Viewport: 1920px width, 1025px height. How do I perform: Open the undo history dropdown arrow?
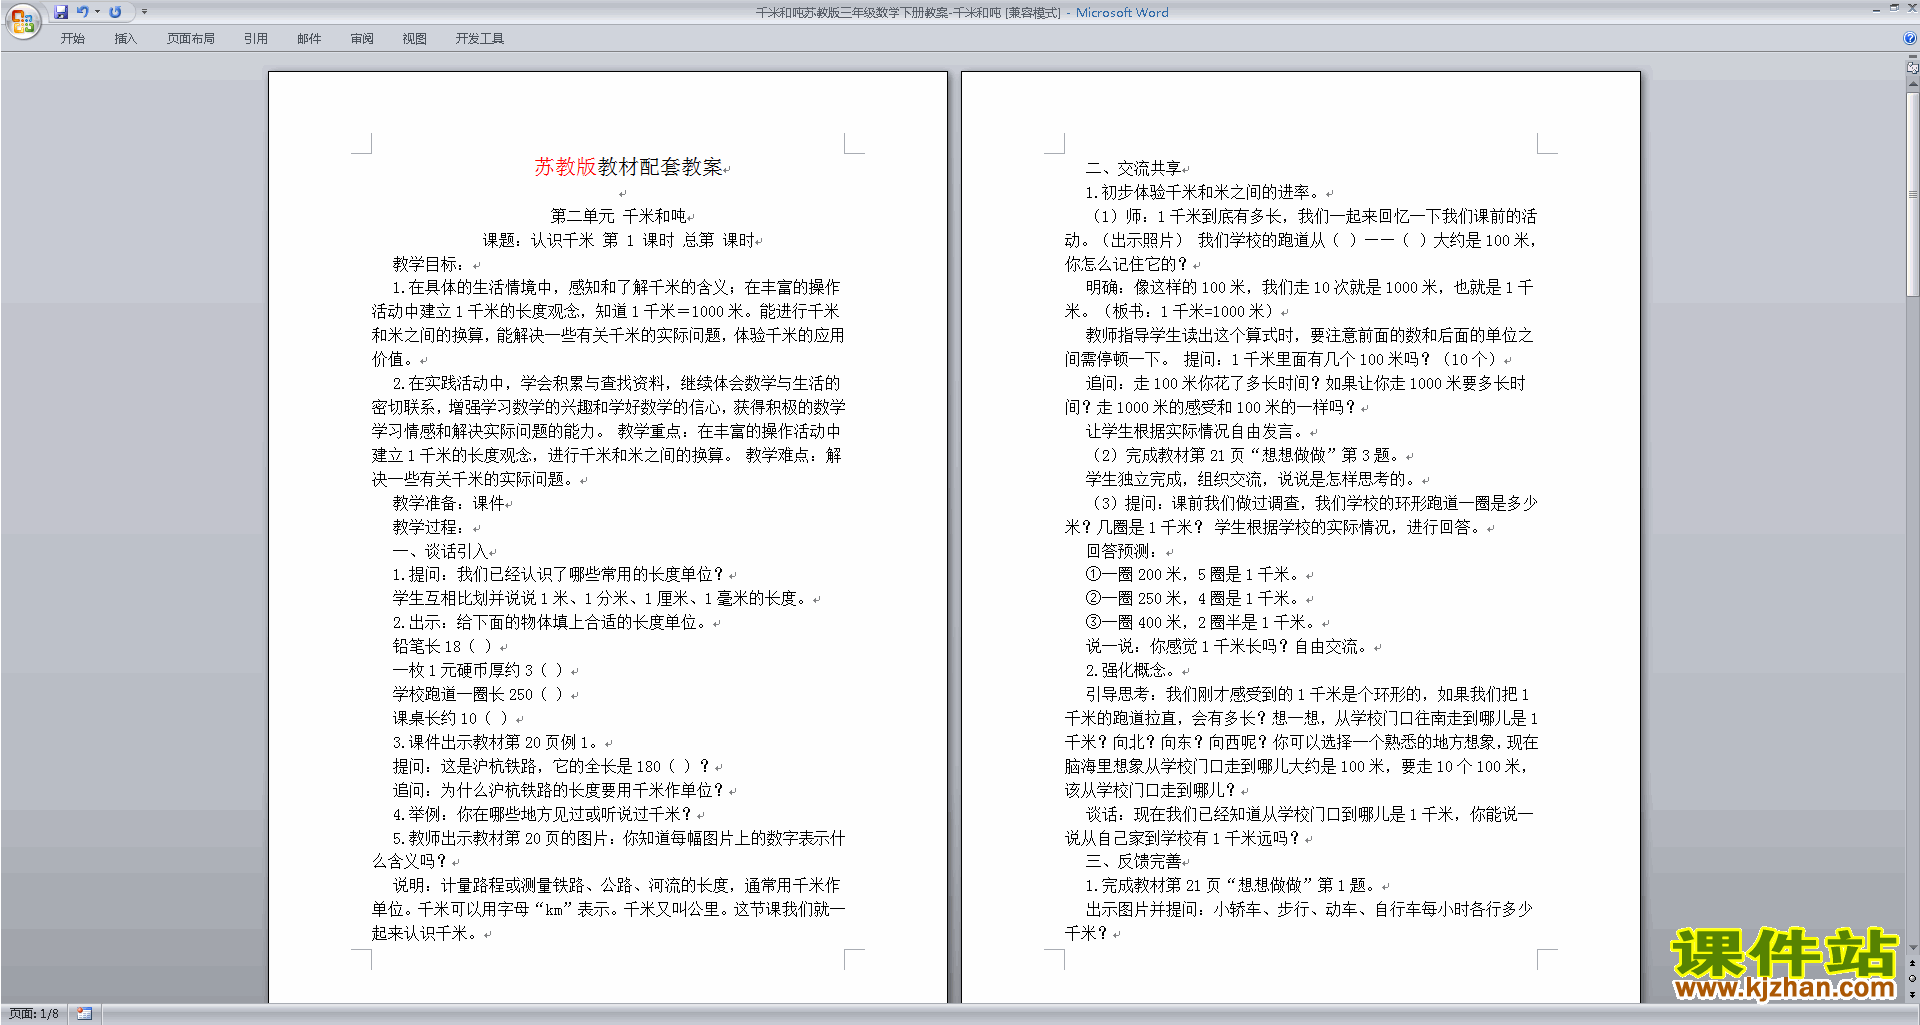[97, 12]
